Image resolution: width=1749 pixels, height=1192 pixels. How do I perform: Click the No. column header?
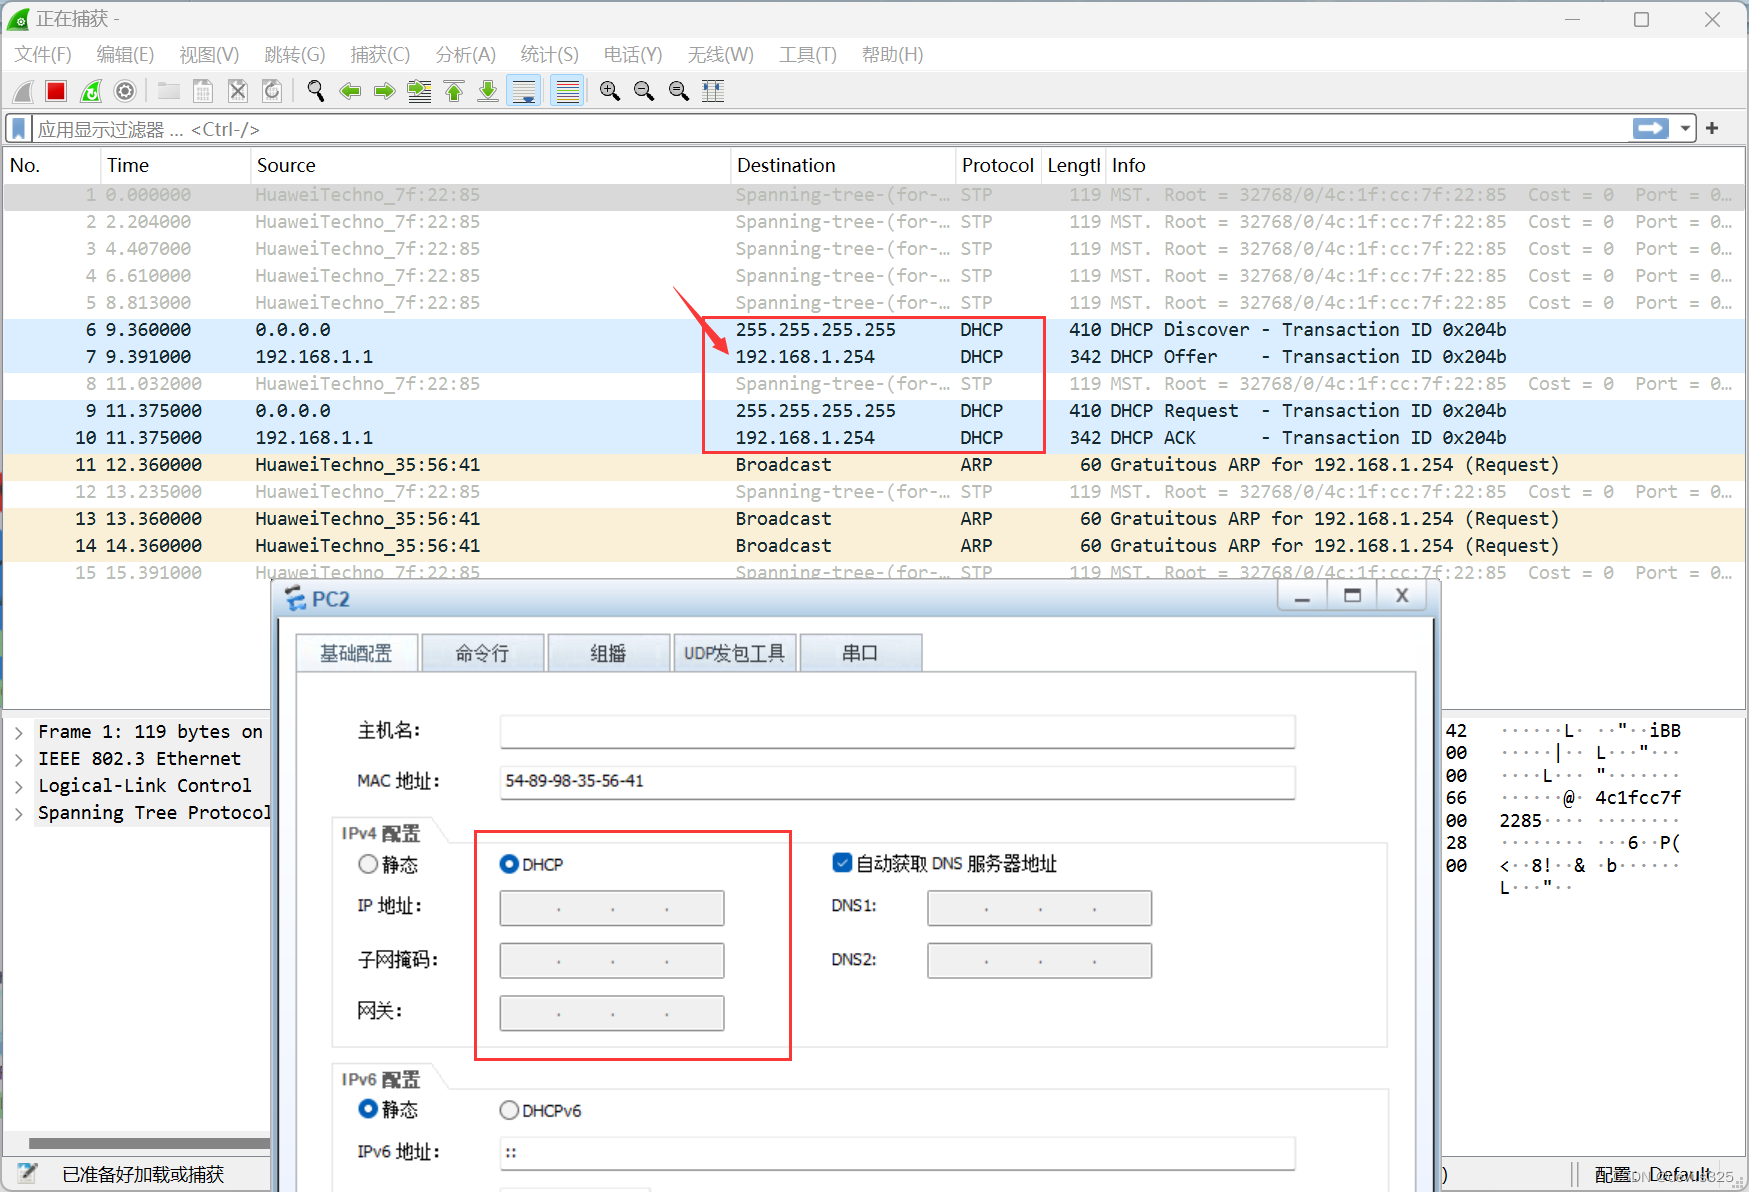[x=52, y=165]
